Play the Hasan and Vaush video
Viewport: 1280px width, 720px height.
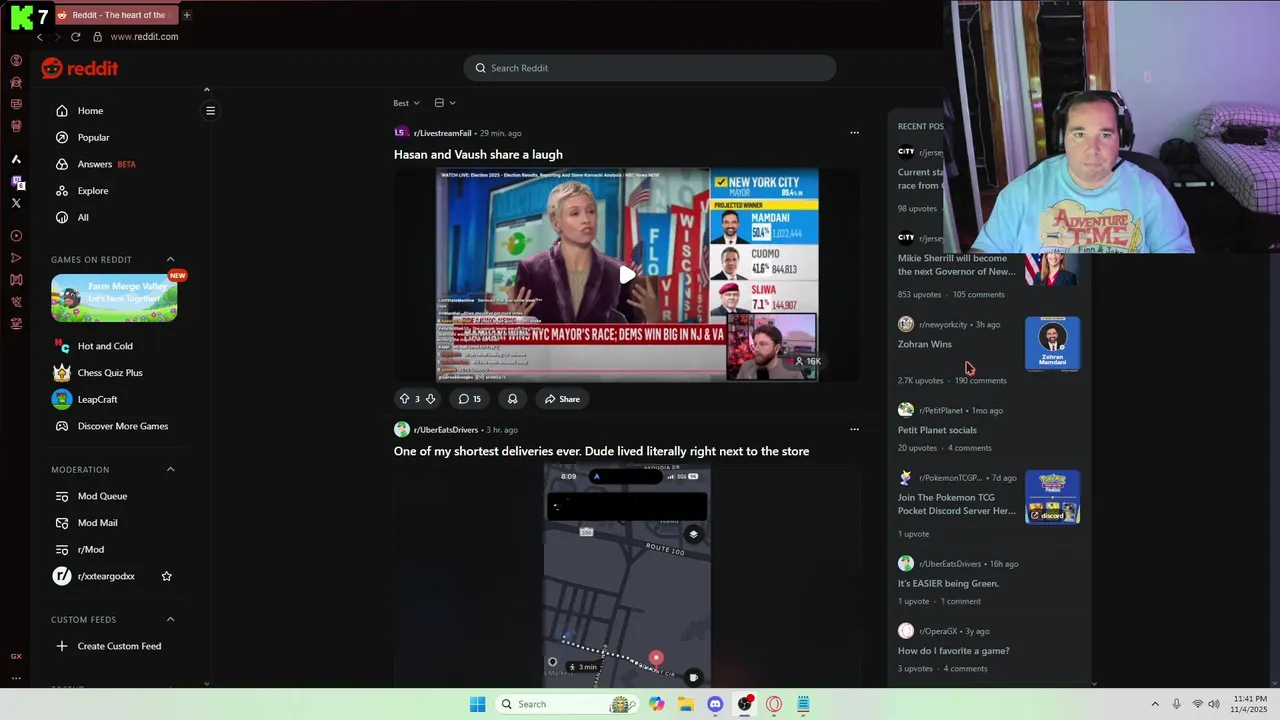click(x=626, y=275)
